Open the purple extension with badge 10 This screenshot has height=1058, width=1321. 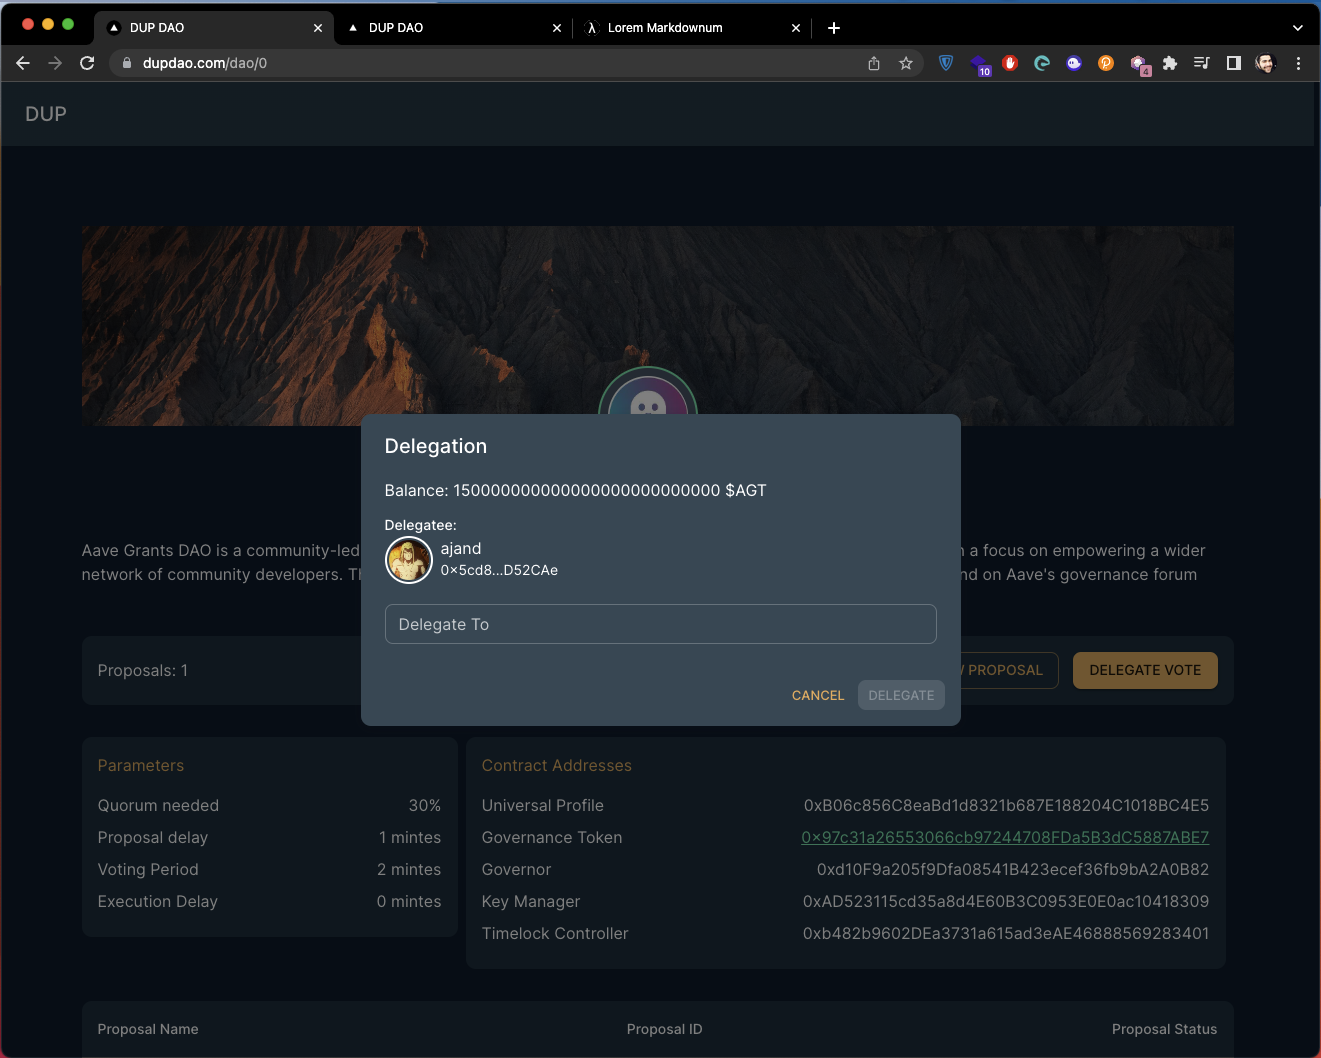[980, 65]
